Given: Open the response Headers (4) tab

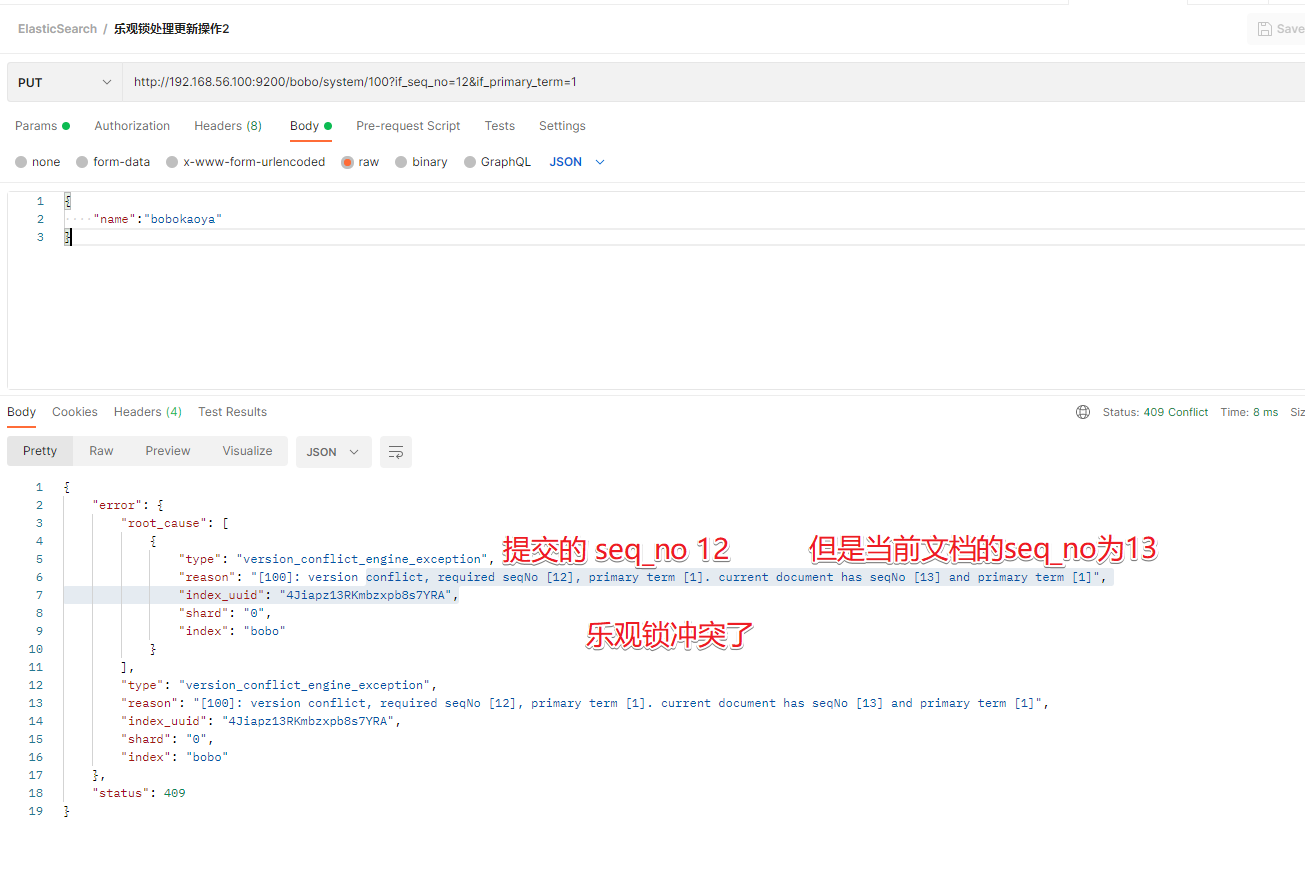Looking at the screenshot, I should coord(148,412).
